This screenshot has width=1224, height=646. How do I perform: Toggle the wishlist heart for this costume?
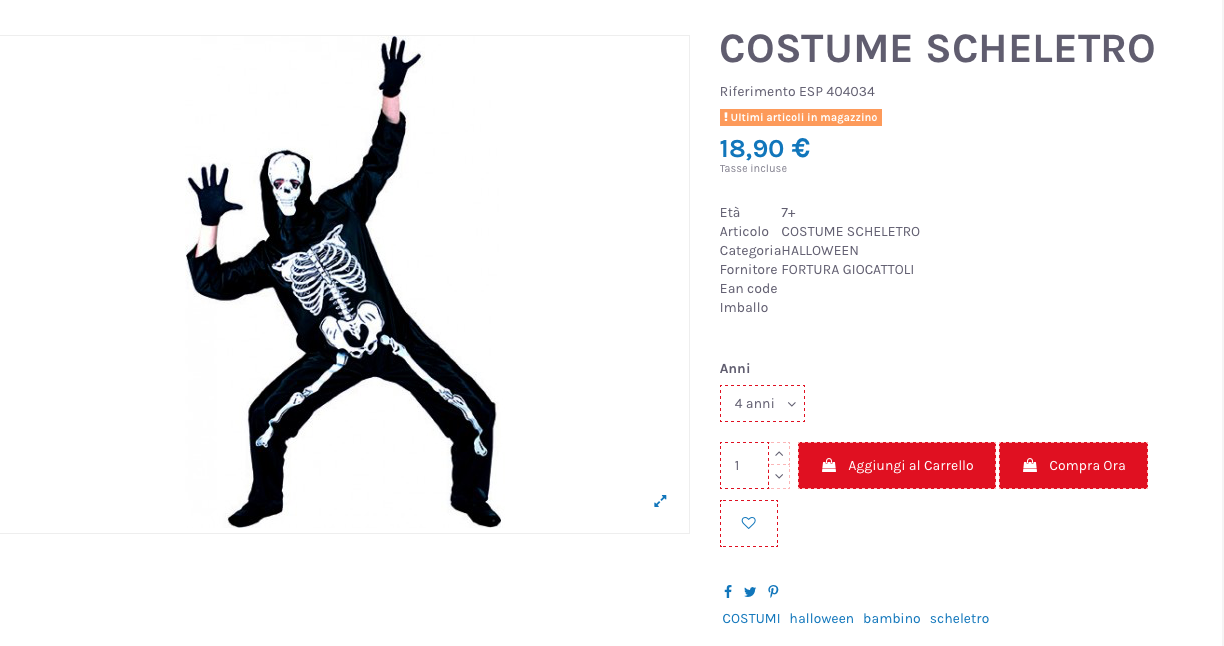(x=748, y=522)
